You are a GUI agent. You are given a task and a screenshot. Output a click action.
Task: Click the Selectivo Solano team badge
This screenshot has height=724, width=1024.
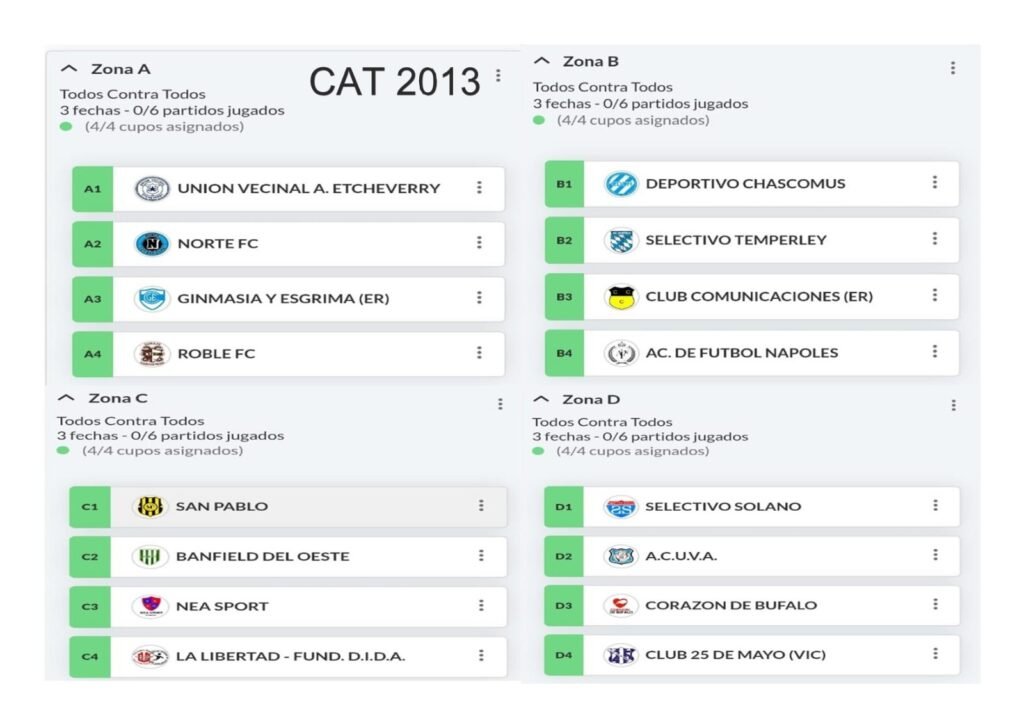click(x=621, y=507)
